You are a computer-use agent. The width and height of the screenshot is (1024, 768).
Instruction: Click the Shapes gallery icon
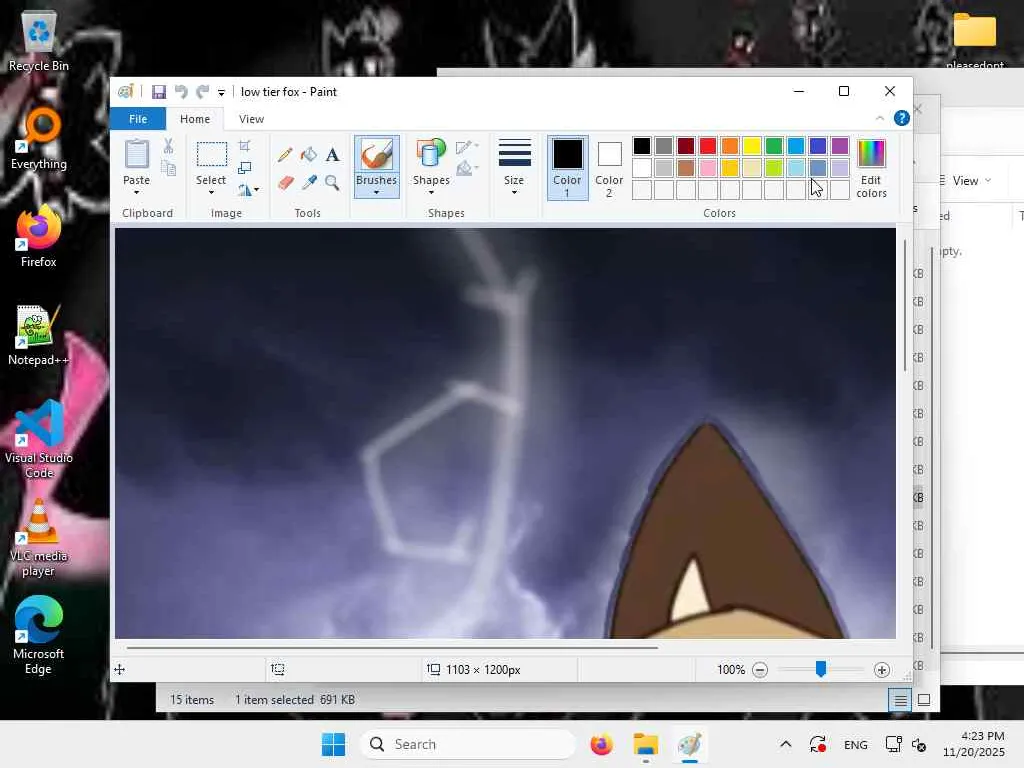tap(431, 154)
